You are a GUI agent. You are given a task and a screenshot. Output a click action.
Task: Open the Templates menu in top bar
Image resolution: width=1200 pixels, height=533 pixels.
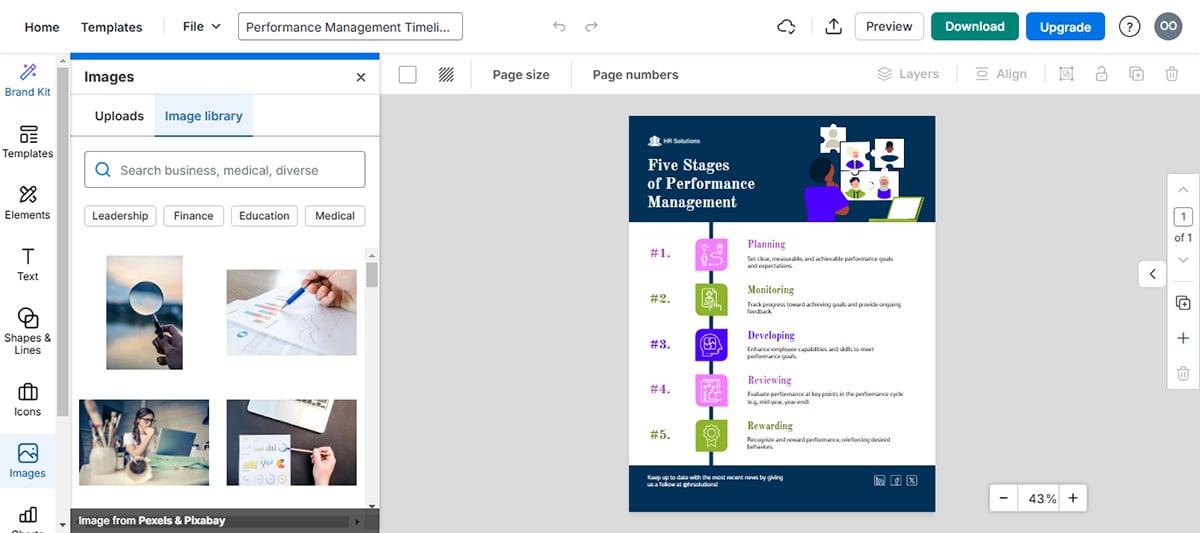(111, 27)
